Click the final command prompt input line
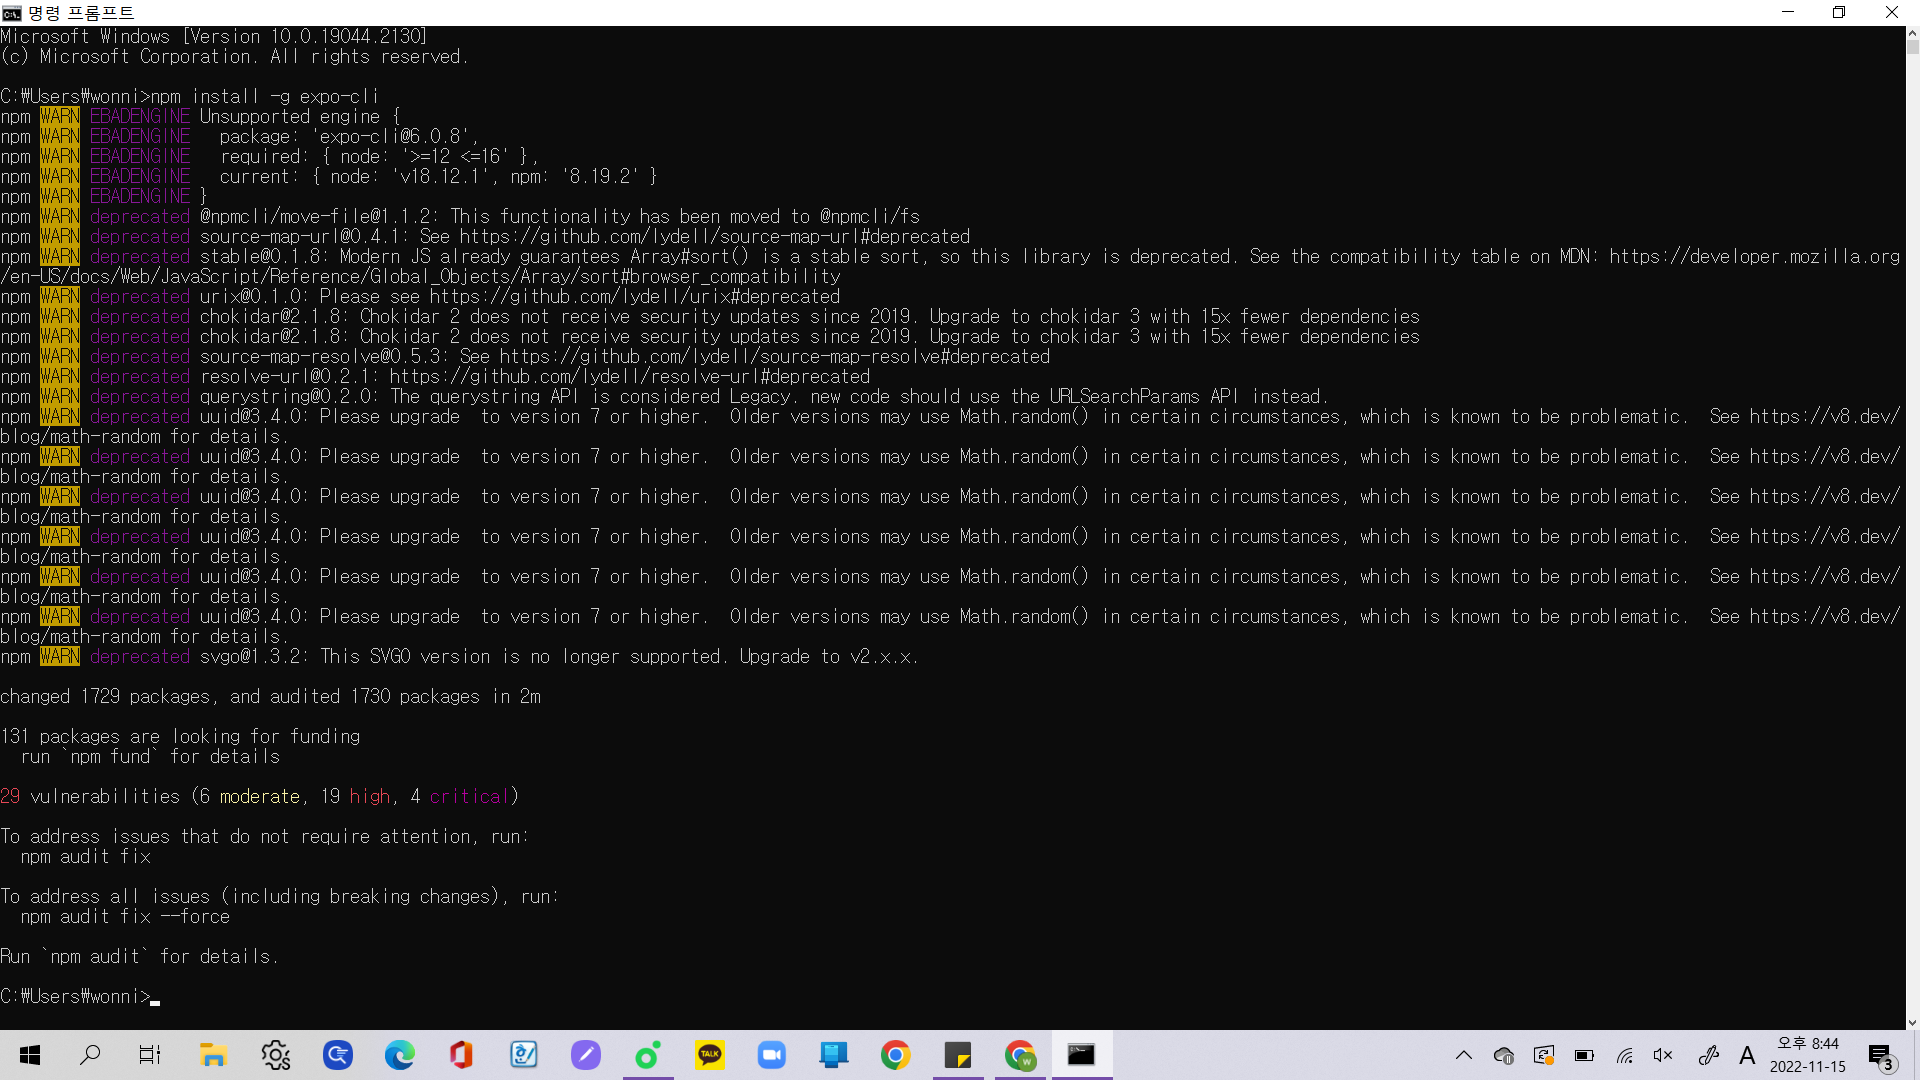 (80, 997)
